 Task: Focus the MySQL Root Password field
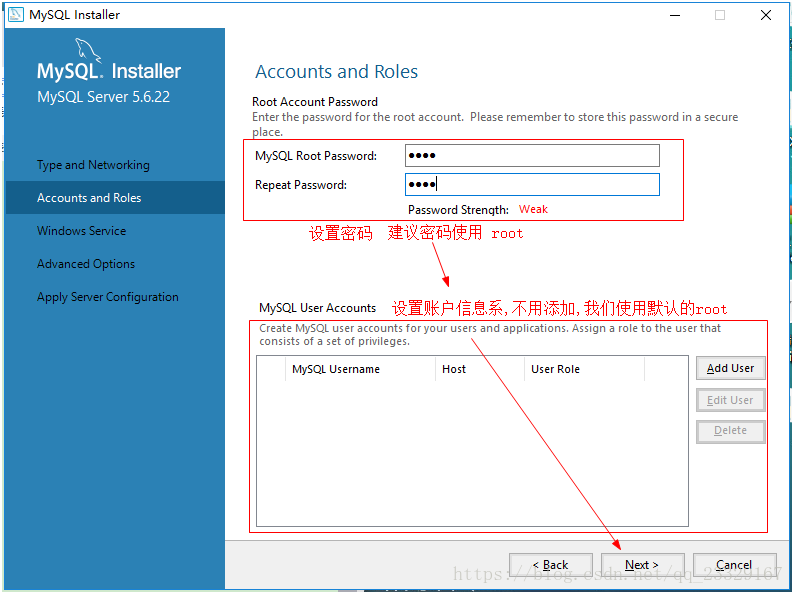[x=532, y=155]
